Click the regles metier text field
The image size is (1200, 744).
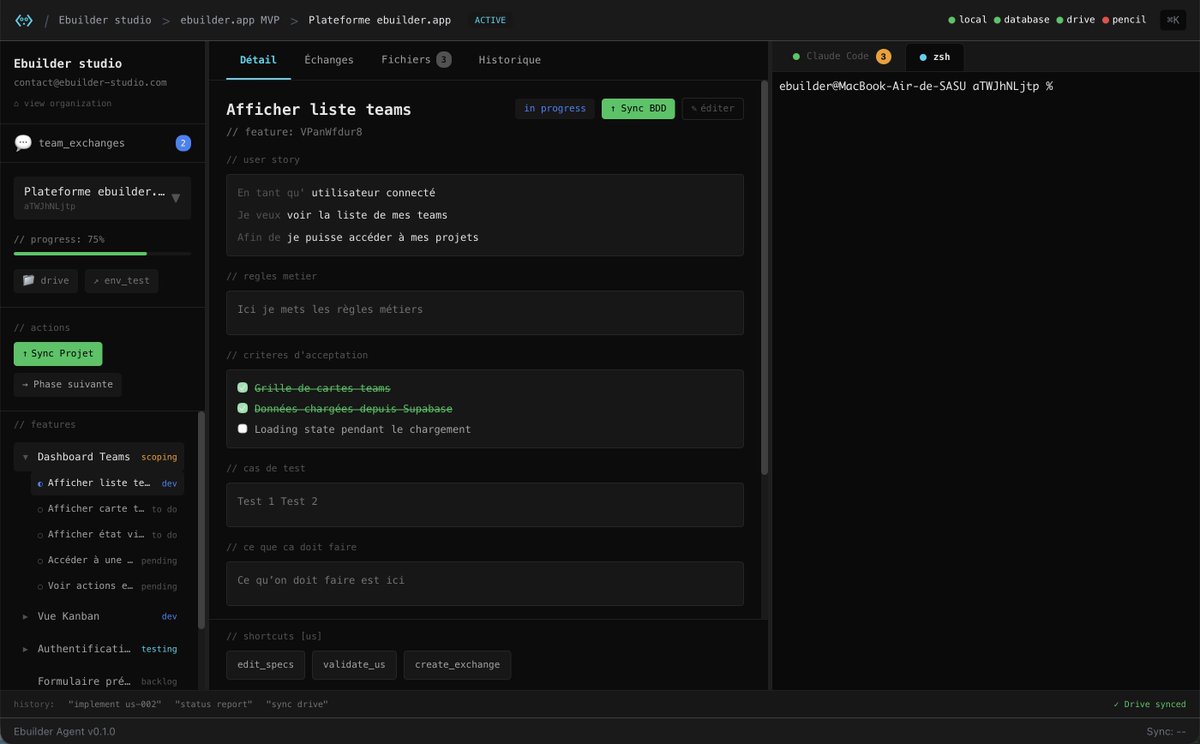(485, 312)
